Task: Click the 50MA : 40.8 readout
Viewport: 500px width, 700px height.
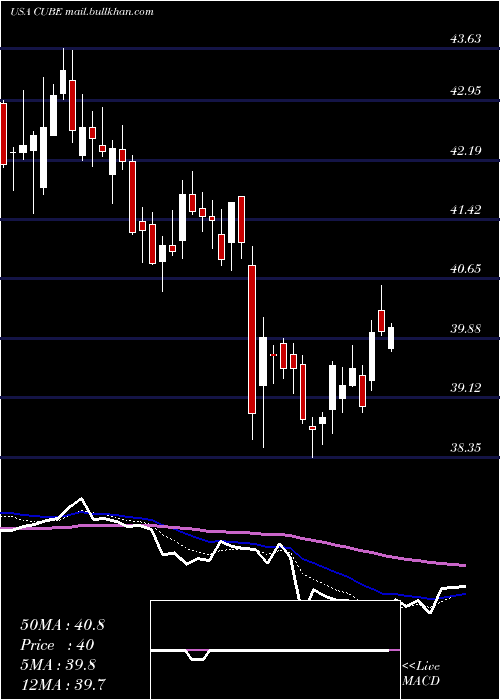Action: (x=62, y=625)
